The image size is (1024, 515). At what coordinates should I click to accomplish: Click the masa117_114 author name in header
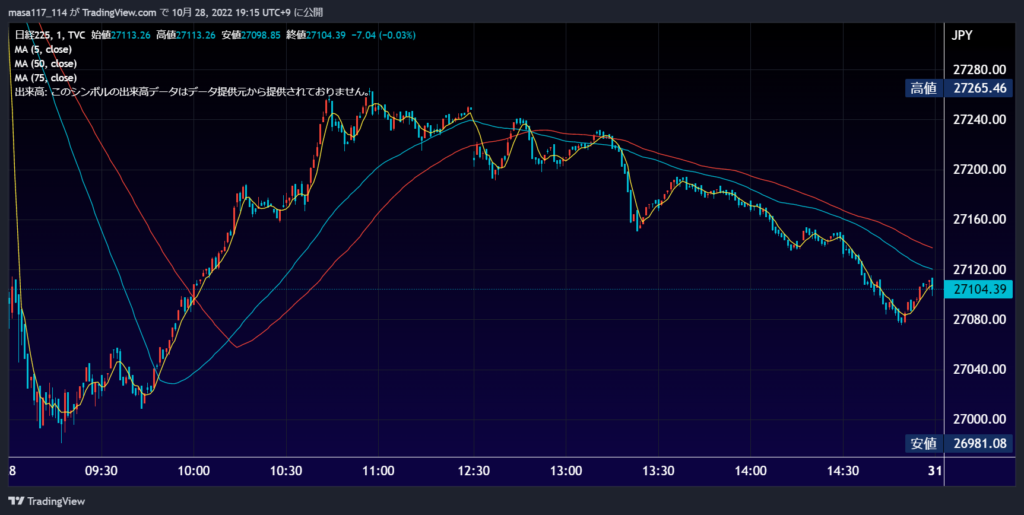coord(37,12)
